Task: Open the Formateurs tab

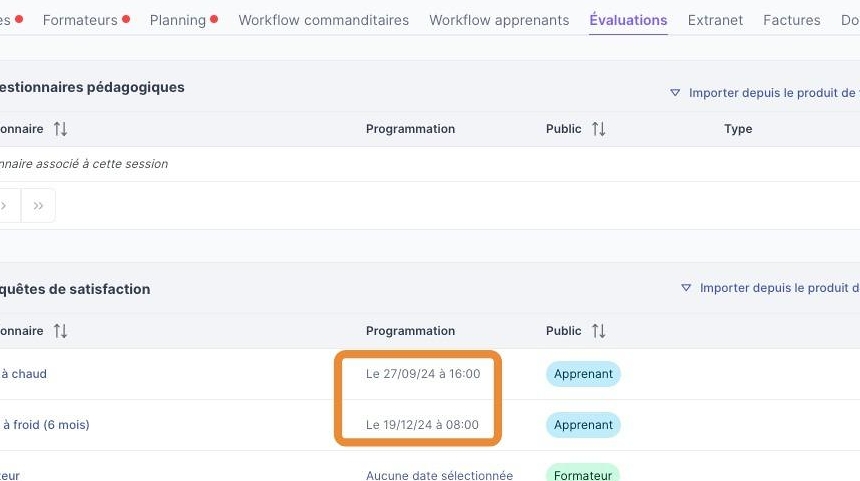Action: 80,20
